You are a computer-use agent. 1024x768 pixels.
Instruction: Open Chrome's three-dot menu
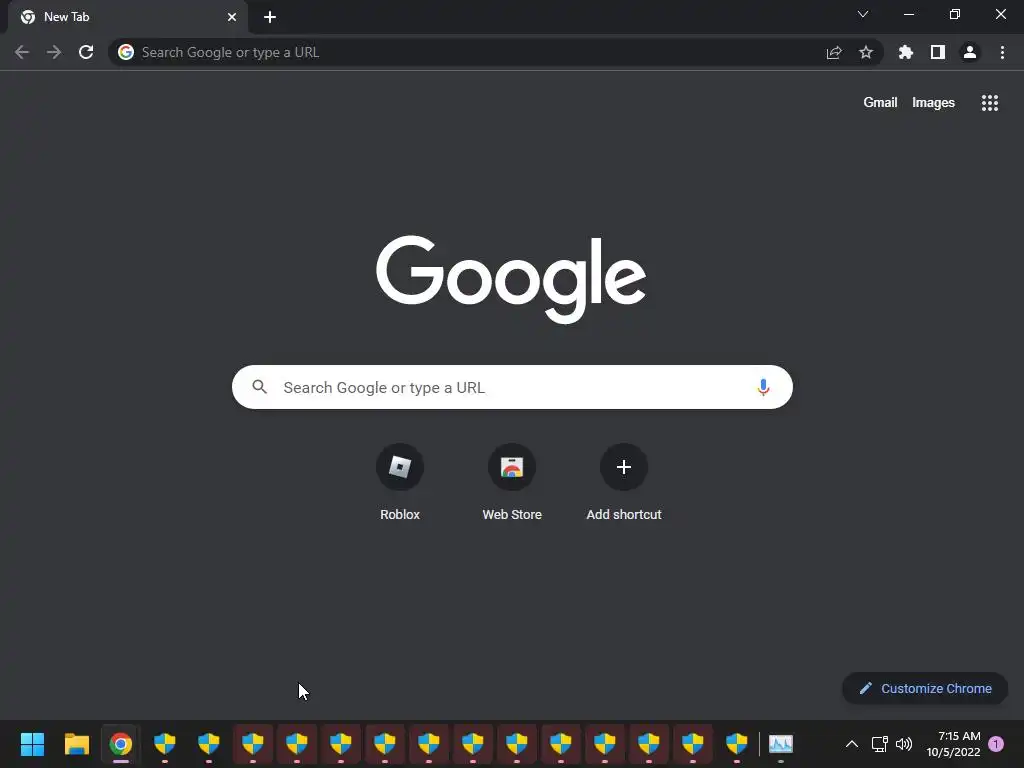1002,52
